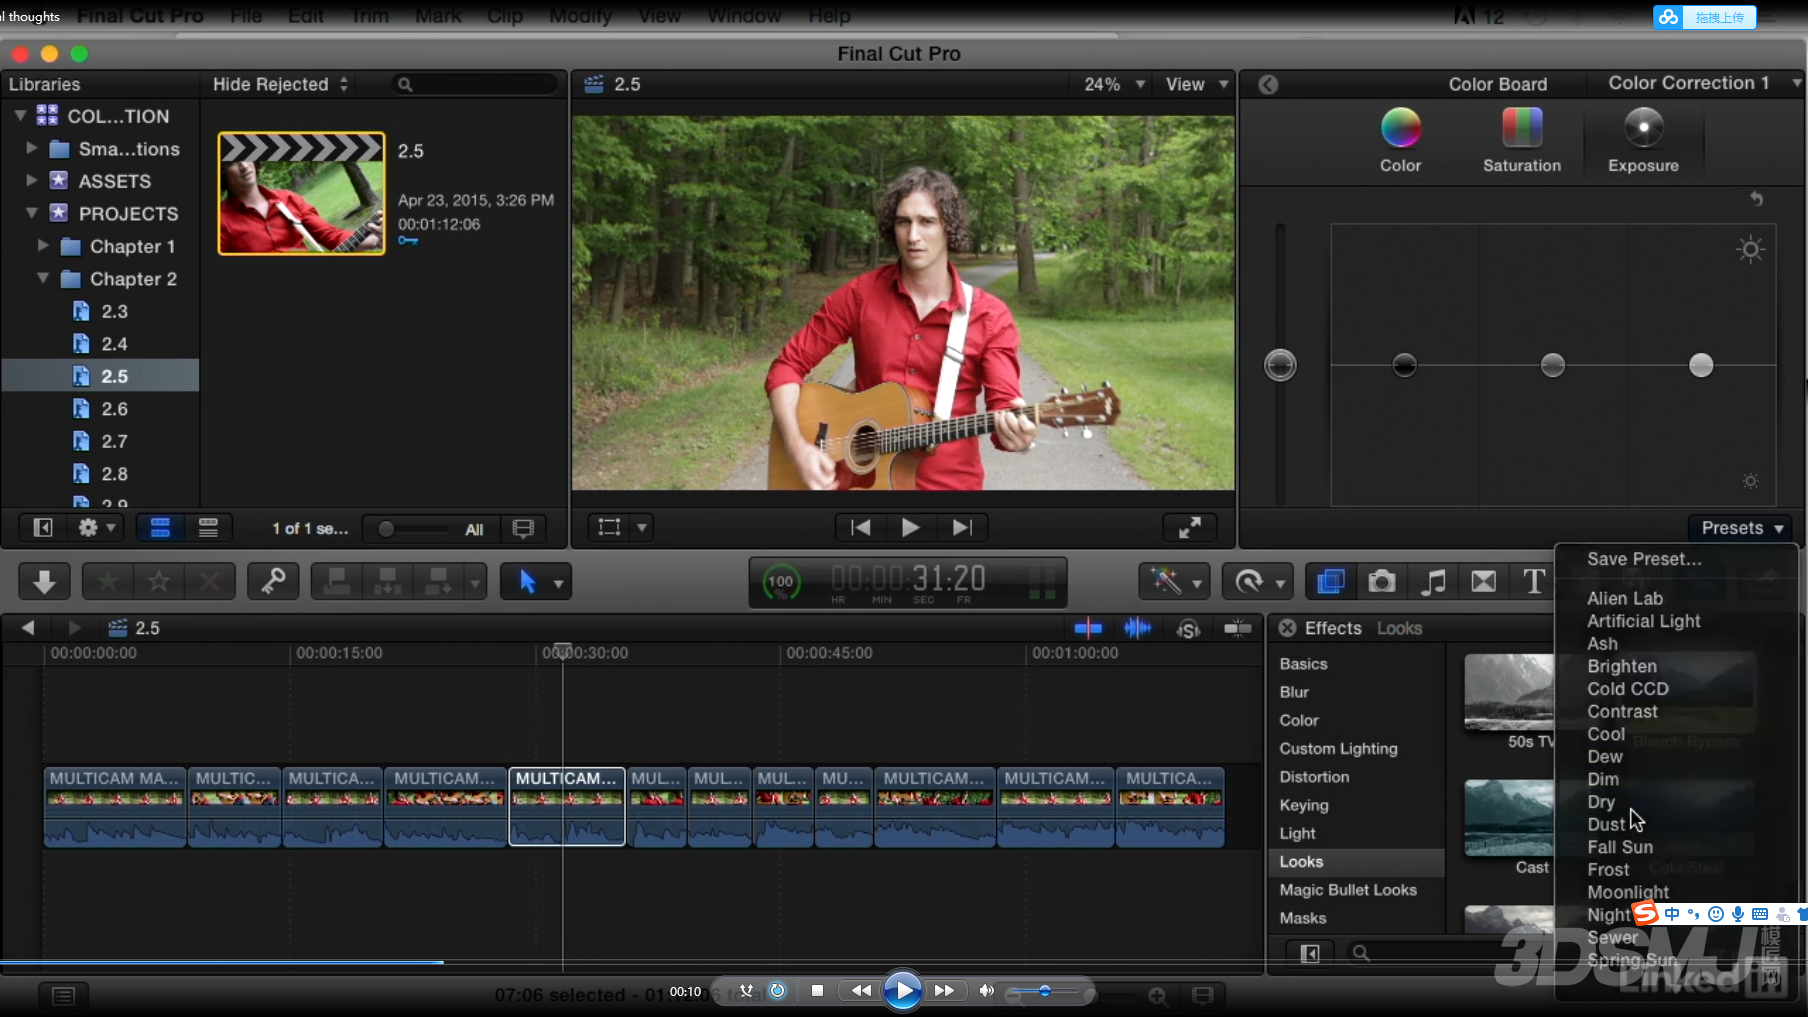
Task: Close the Effects browser
Action: point(1288,628)
